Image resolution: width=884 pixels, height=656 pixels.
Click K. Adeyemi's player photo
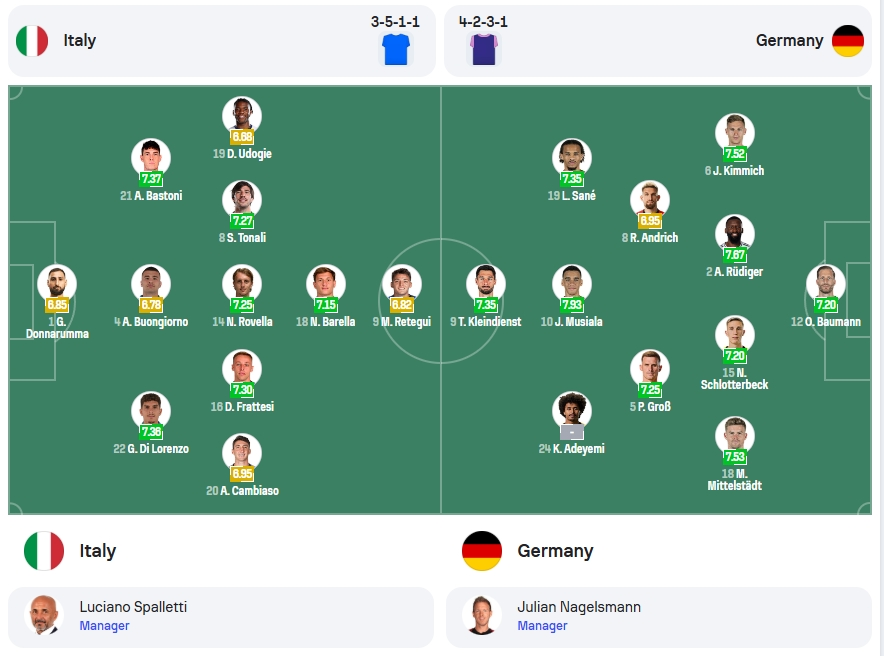pos(572,410)
